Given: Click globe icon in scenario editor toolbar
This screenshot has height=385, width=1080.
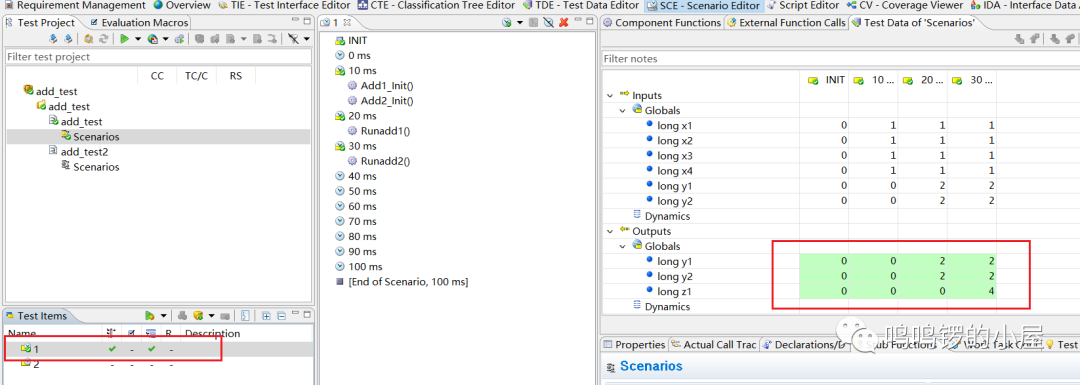Looking at the screenshot, I should click(x=507, y=23).
